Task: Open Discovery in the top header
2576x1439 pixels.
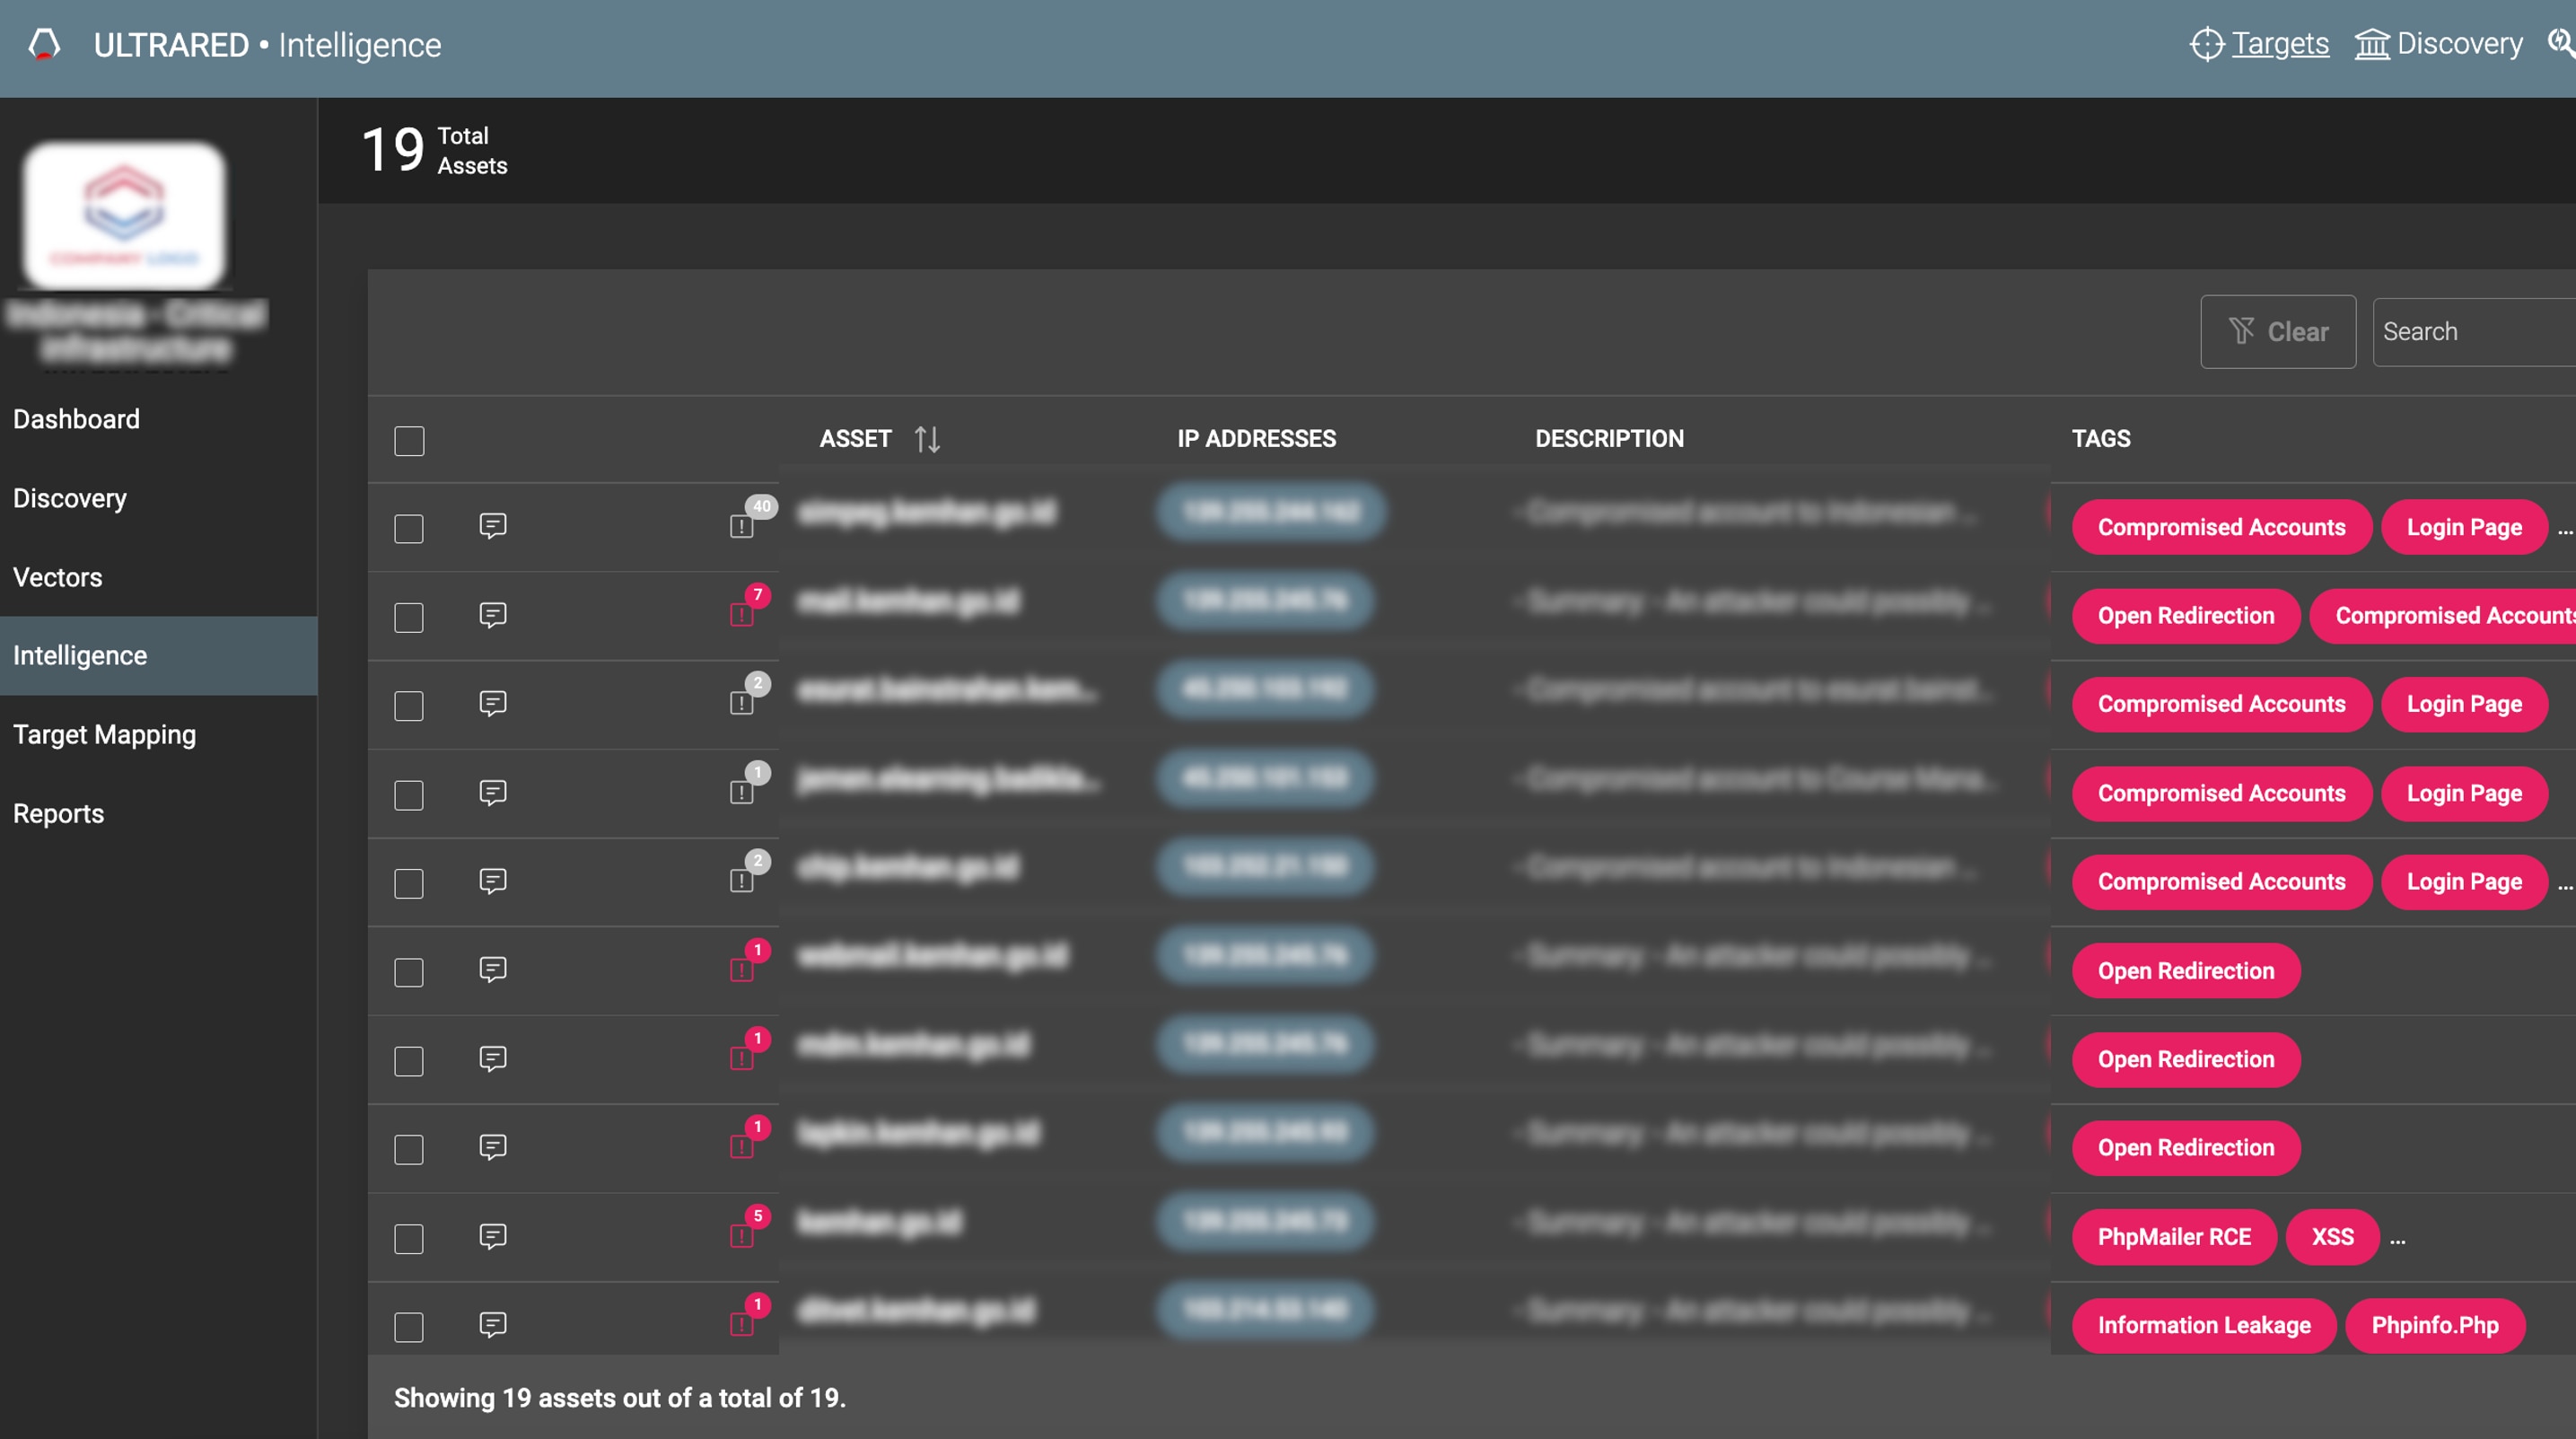Action: coord(2438,44)
